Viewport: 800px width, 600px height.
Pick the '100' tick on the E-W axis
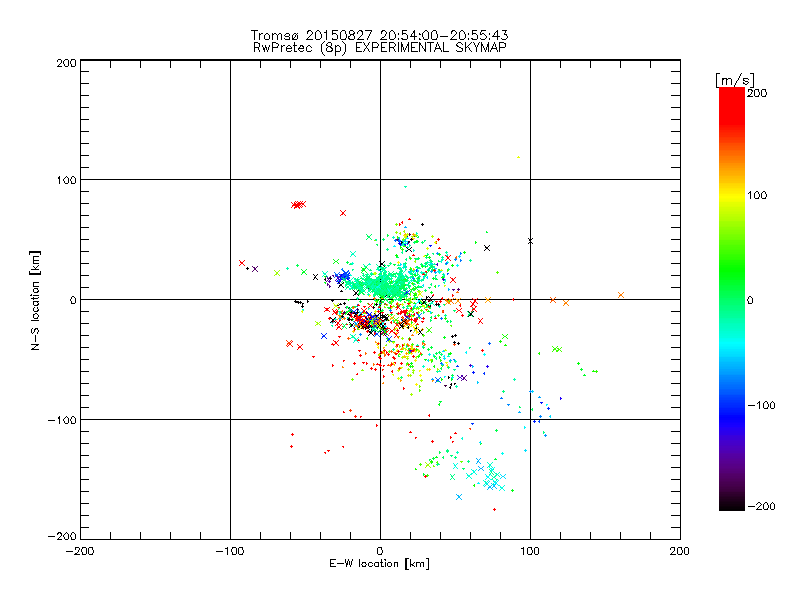click(x=530, y=551)
